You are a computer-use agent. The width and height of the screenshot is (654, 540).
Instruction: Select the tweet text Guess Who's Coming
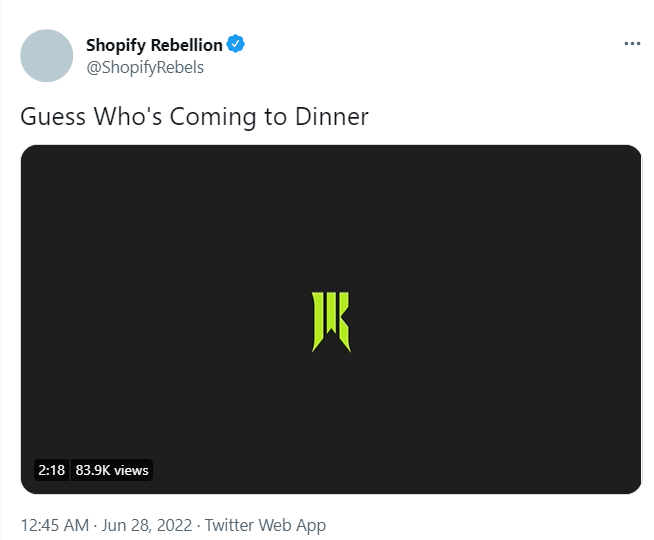point(138,116)
